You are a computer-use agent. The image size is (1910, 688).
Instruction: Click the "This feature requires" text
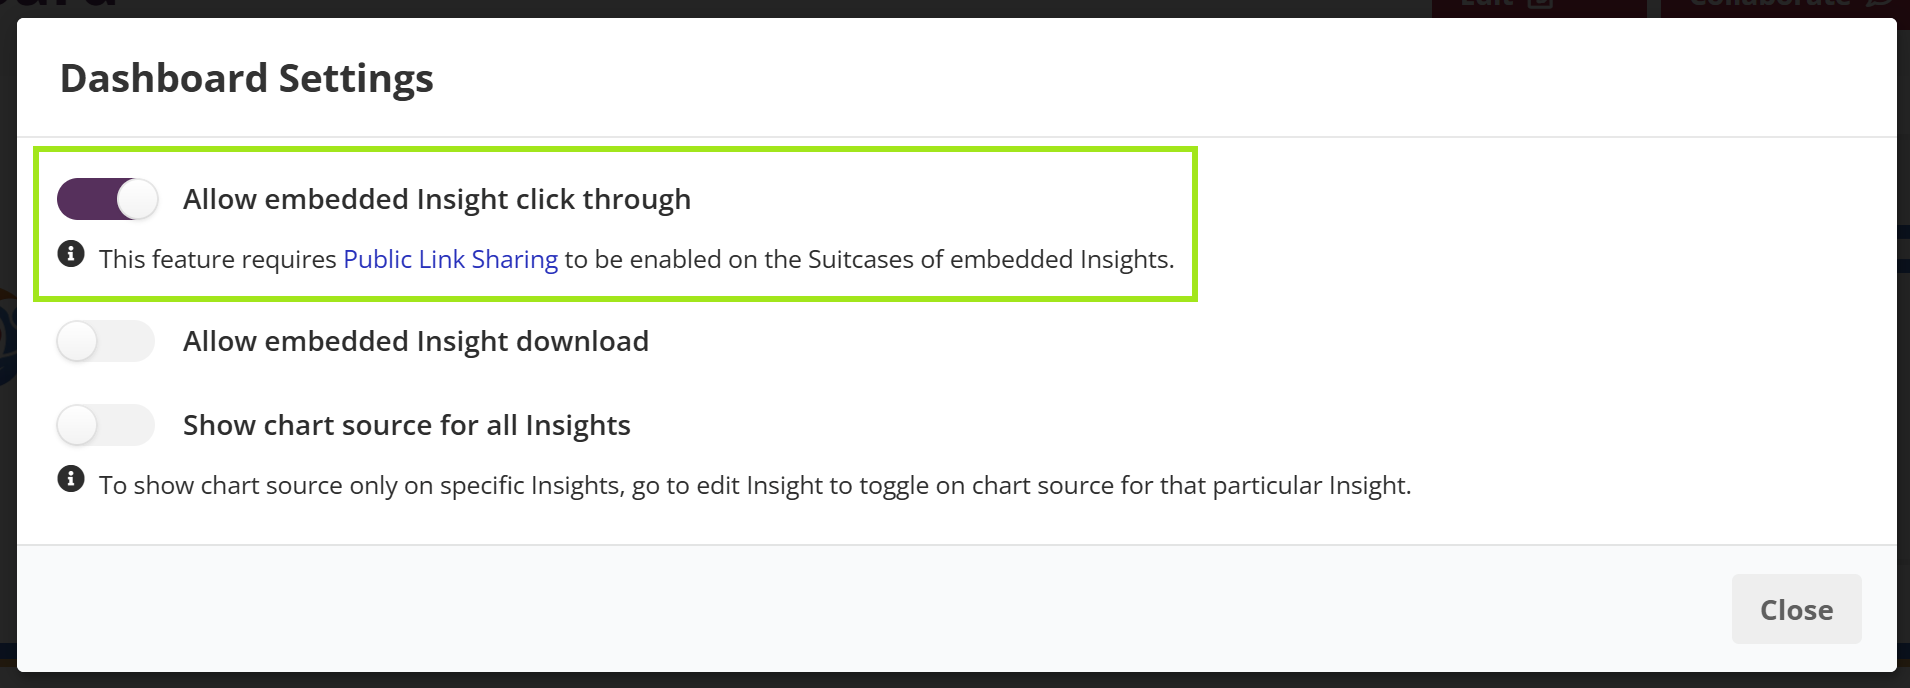217,260
